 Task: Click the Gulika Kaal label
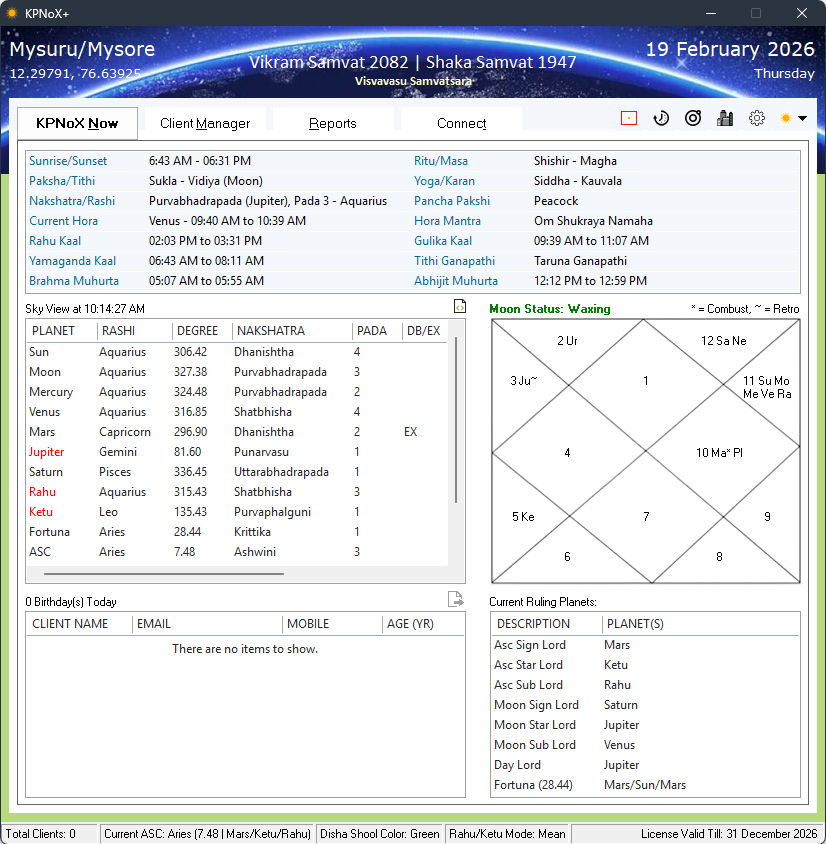tap(443, 241)
